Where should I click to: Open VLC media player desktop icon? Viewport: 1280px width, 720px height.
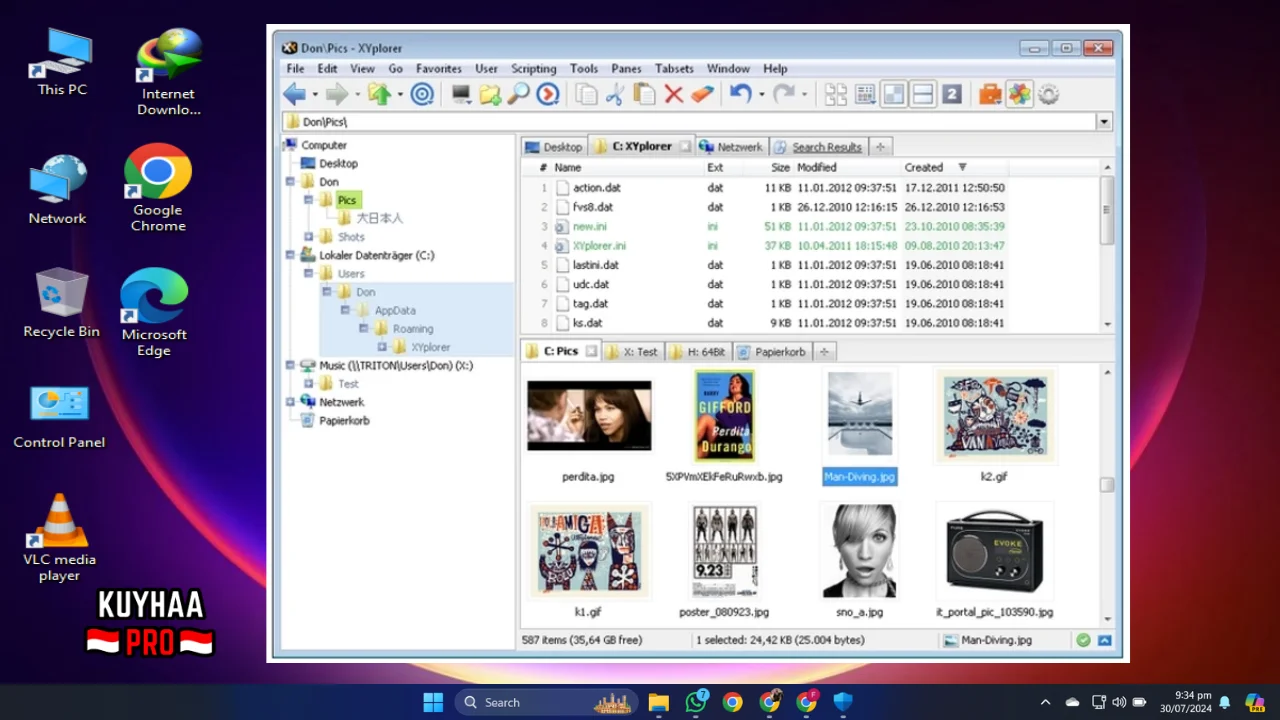click(59, 537)
